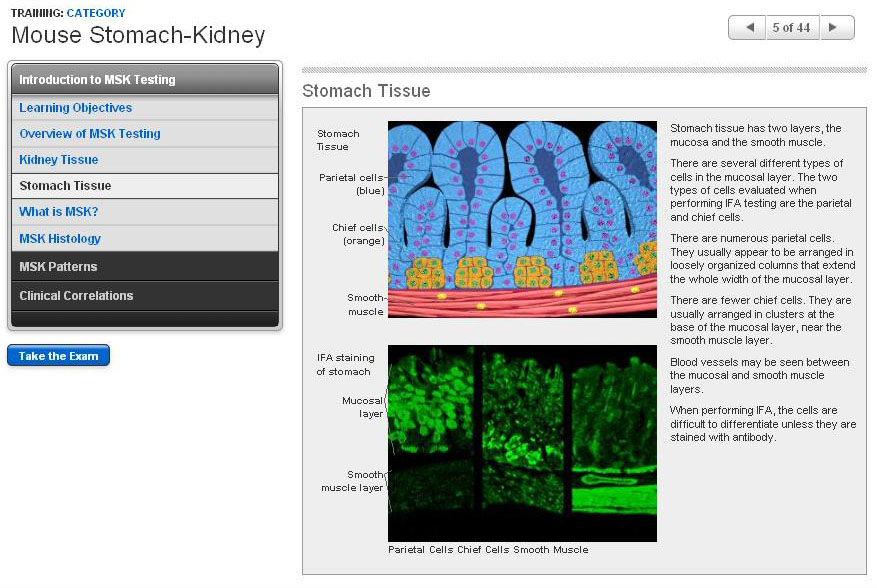The height and width of the screenshot is (588, 877).
Task: Click the stomach tissue diagram illustration
Action: 522,219
